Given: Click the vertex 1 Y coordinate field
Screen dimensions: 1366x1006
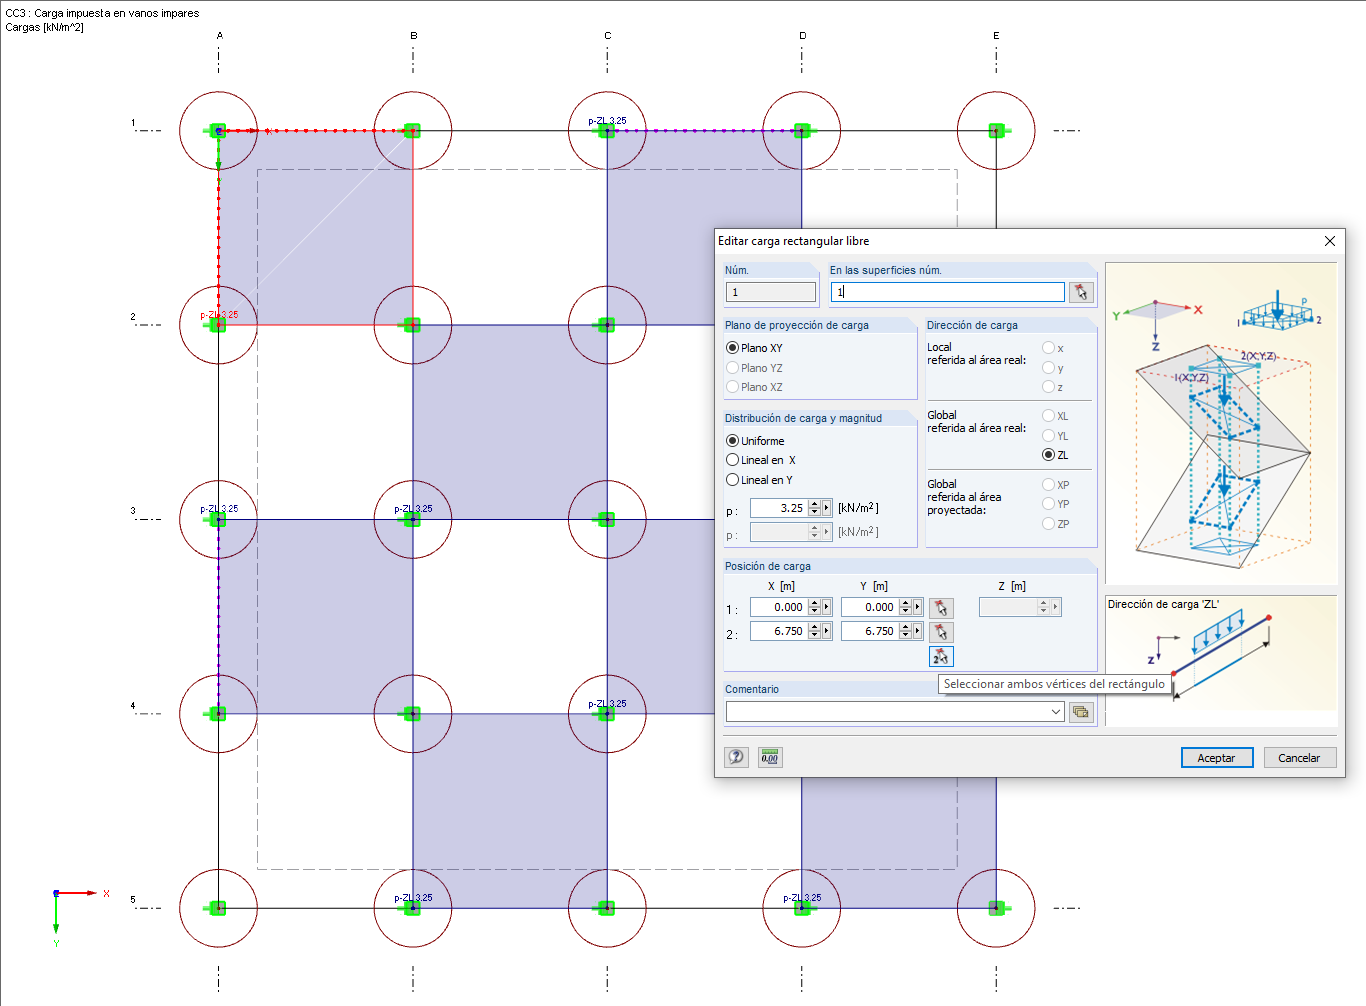Looking at the screenshot, I should 870,607.
